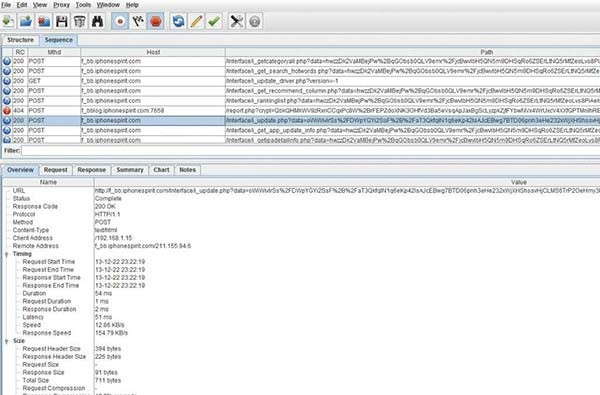Collapse the Timing tree node
This screenshot has width=600, height=395.
(7, 254)
